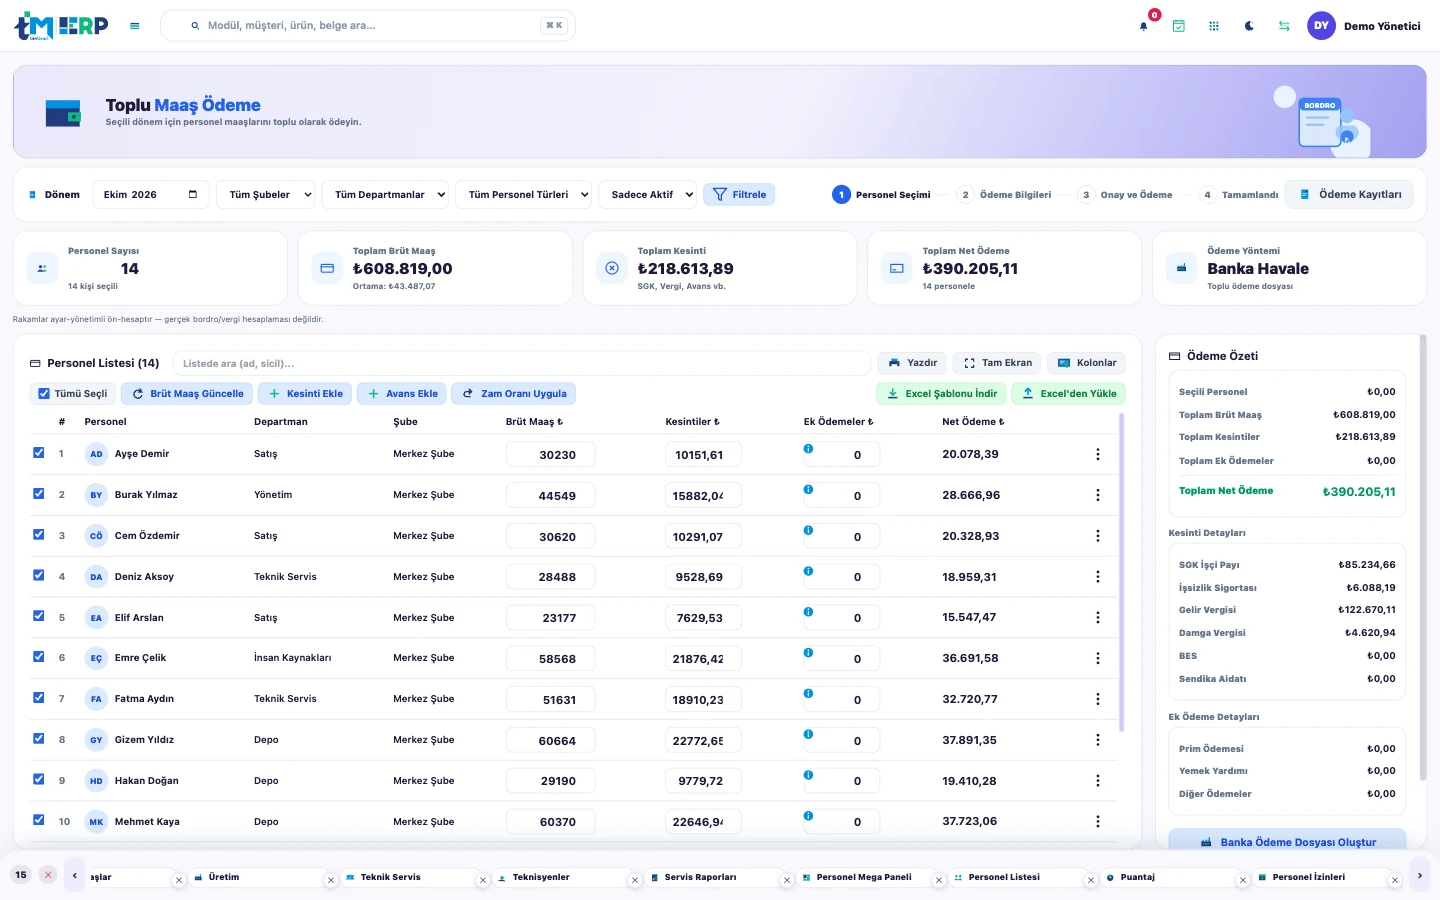
Task: Uncheck Elif Arslan row checkbox
Action: pos(39,616)
